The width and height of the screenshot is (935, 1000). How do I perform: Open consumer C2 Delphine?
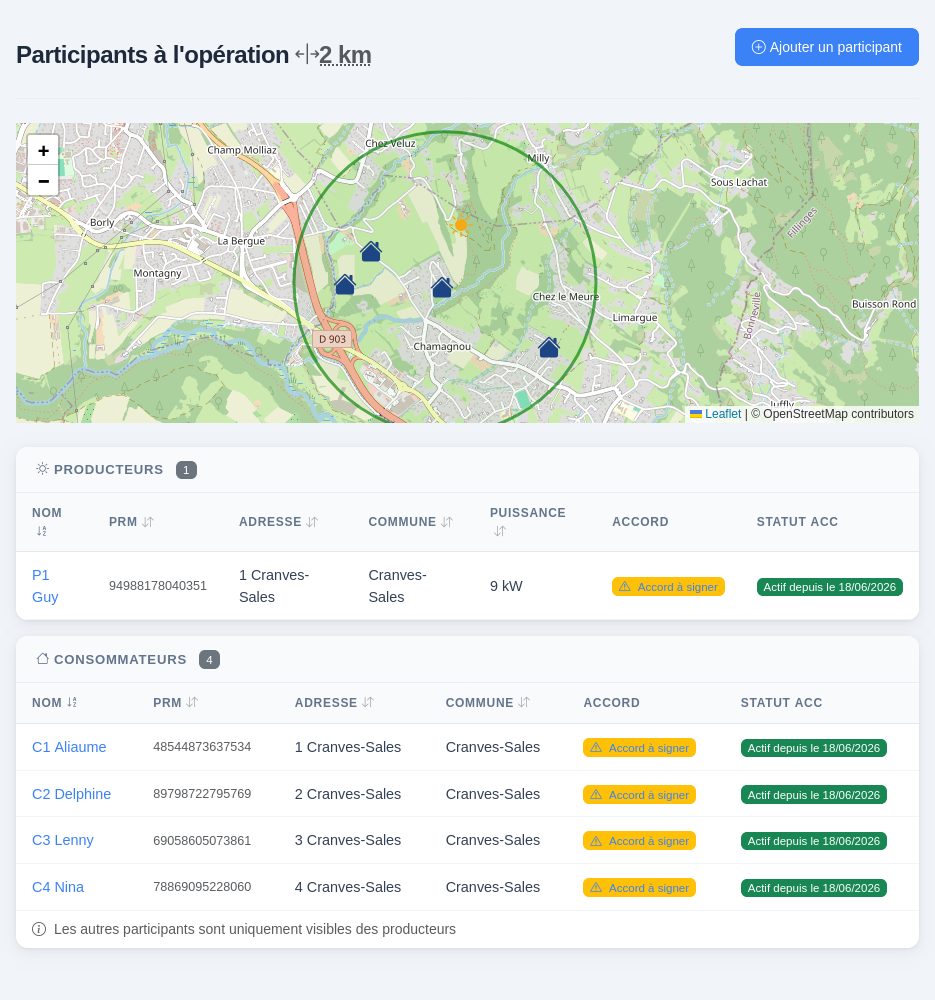click(71, 794)
